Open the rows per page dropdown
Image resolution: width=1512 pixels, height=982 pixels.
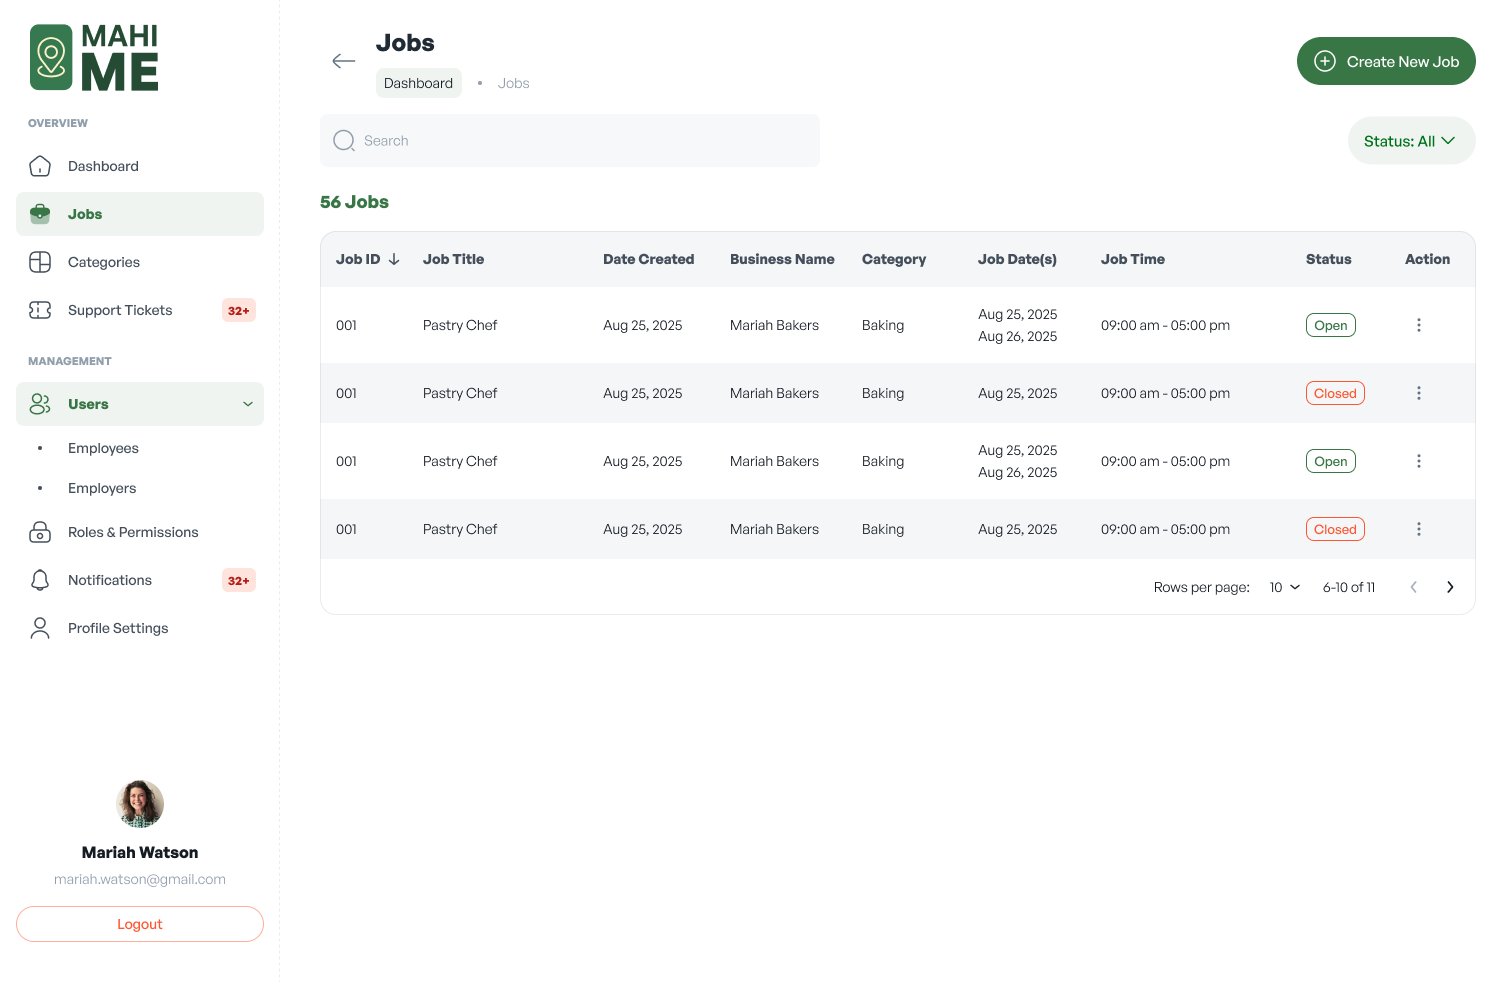pos(1285,587)
